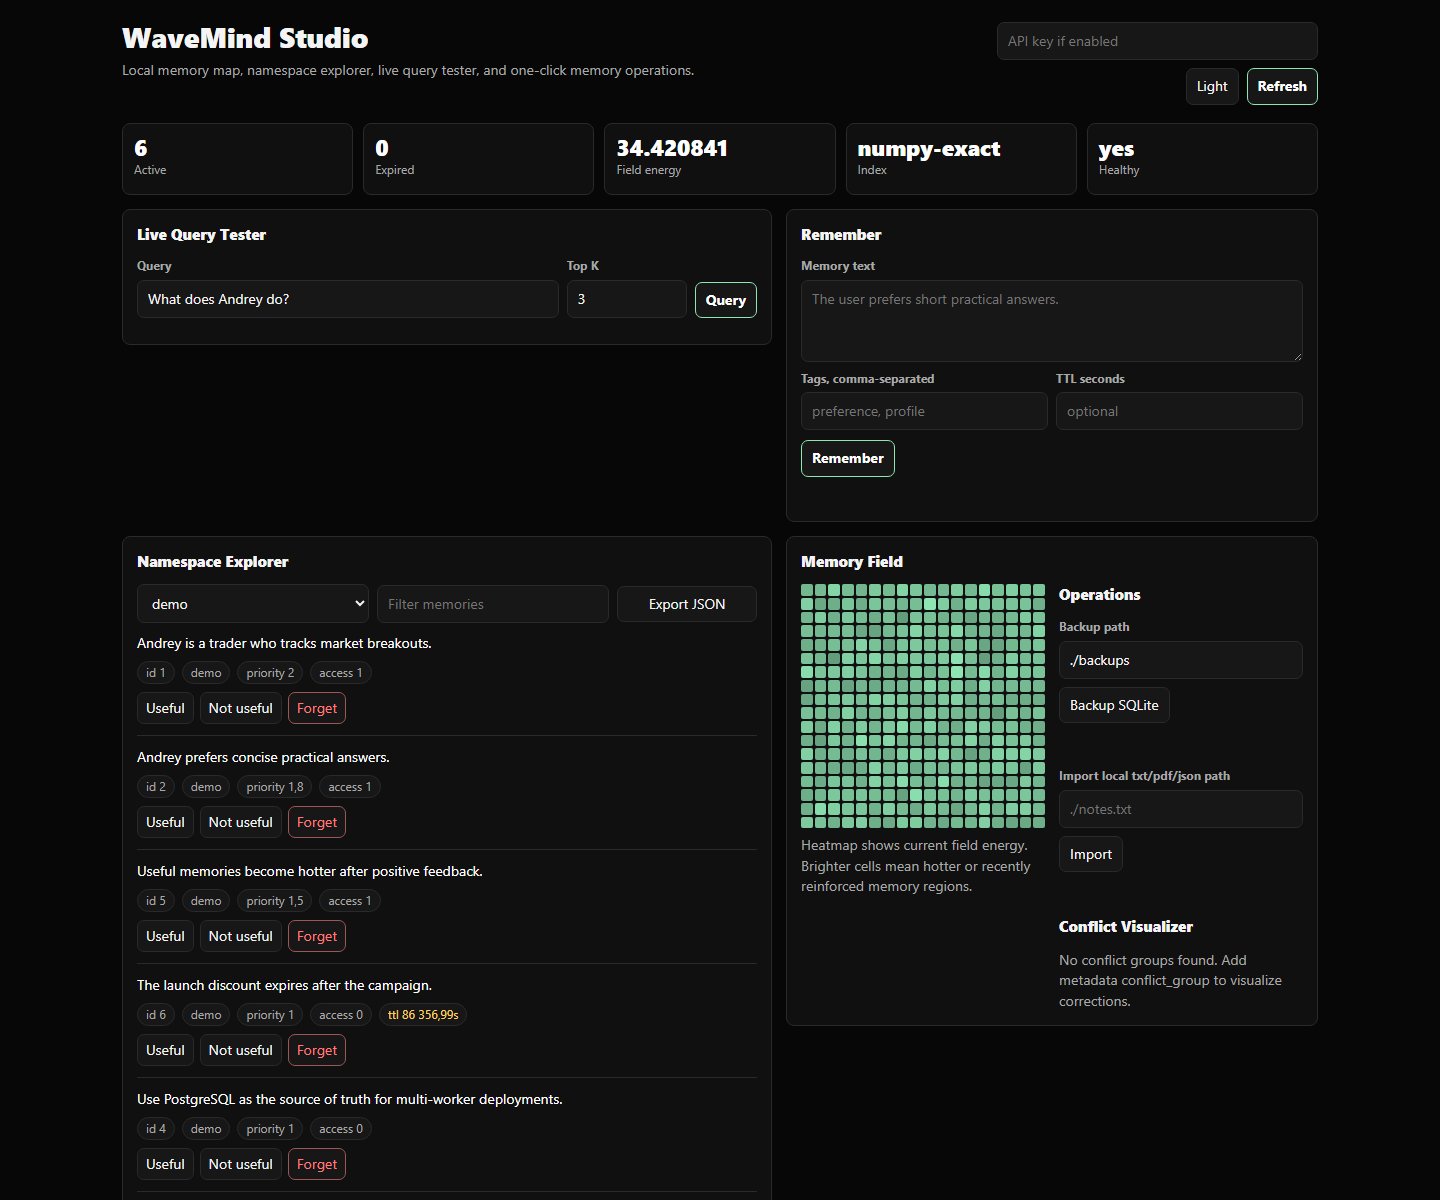Click the 'priority 1,8' chip

coord(275,787)
